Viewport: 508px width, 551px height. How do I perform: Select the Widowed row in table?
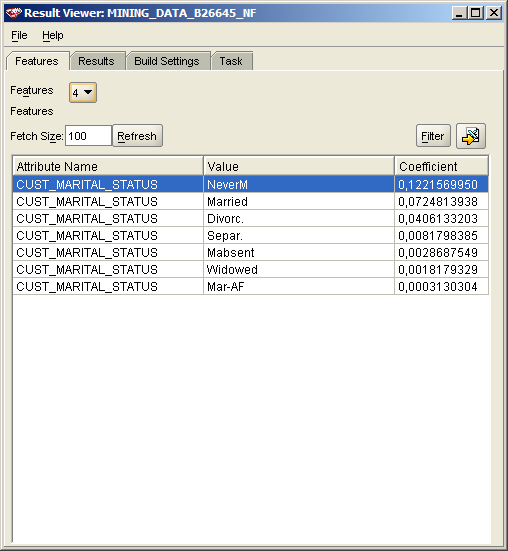tap(250, 270)
